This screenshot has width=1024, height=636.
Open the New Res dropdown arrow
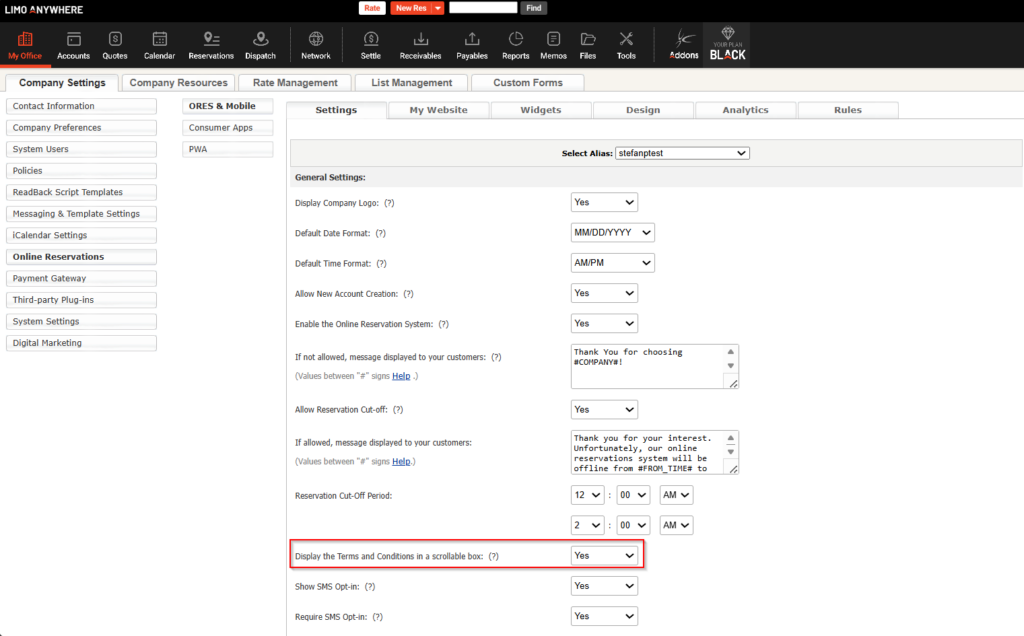click(438, 8)
